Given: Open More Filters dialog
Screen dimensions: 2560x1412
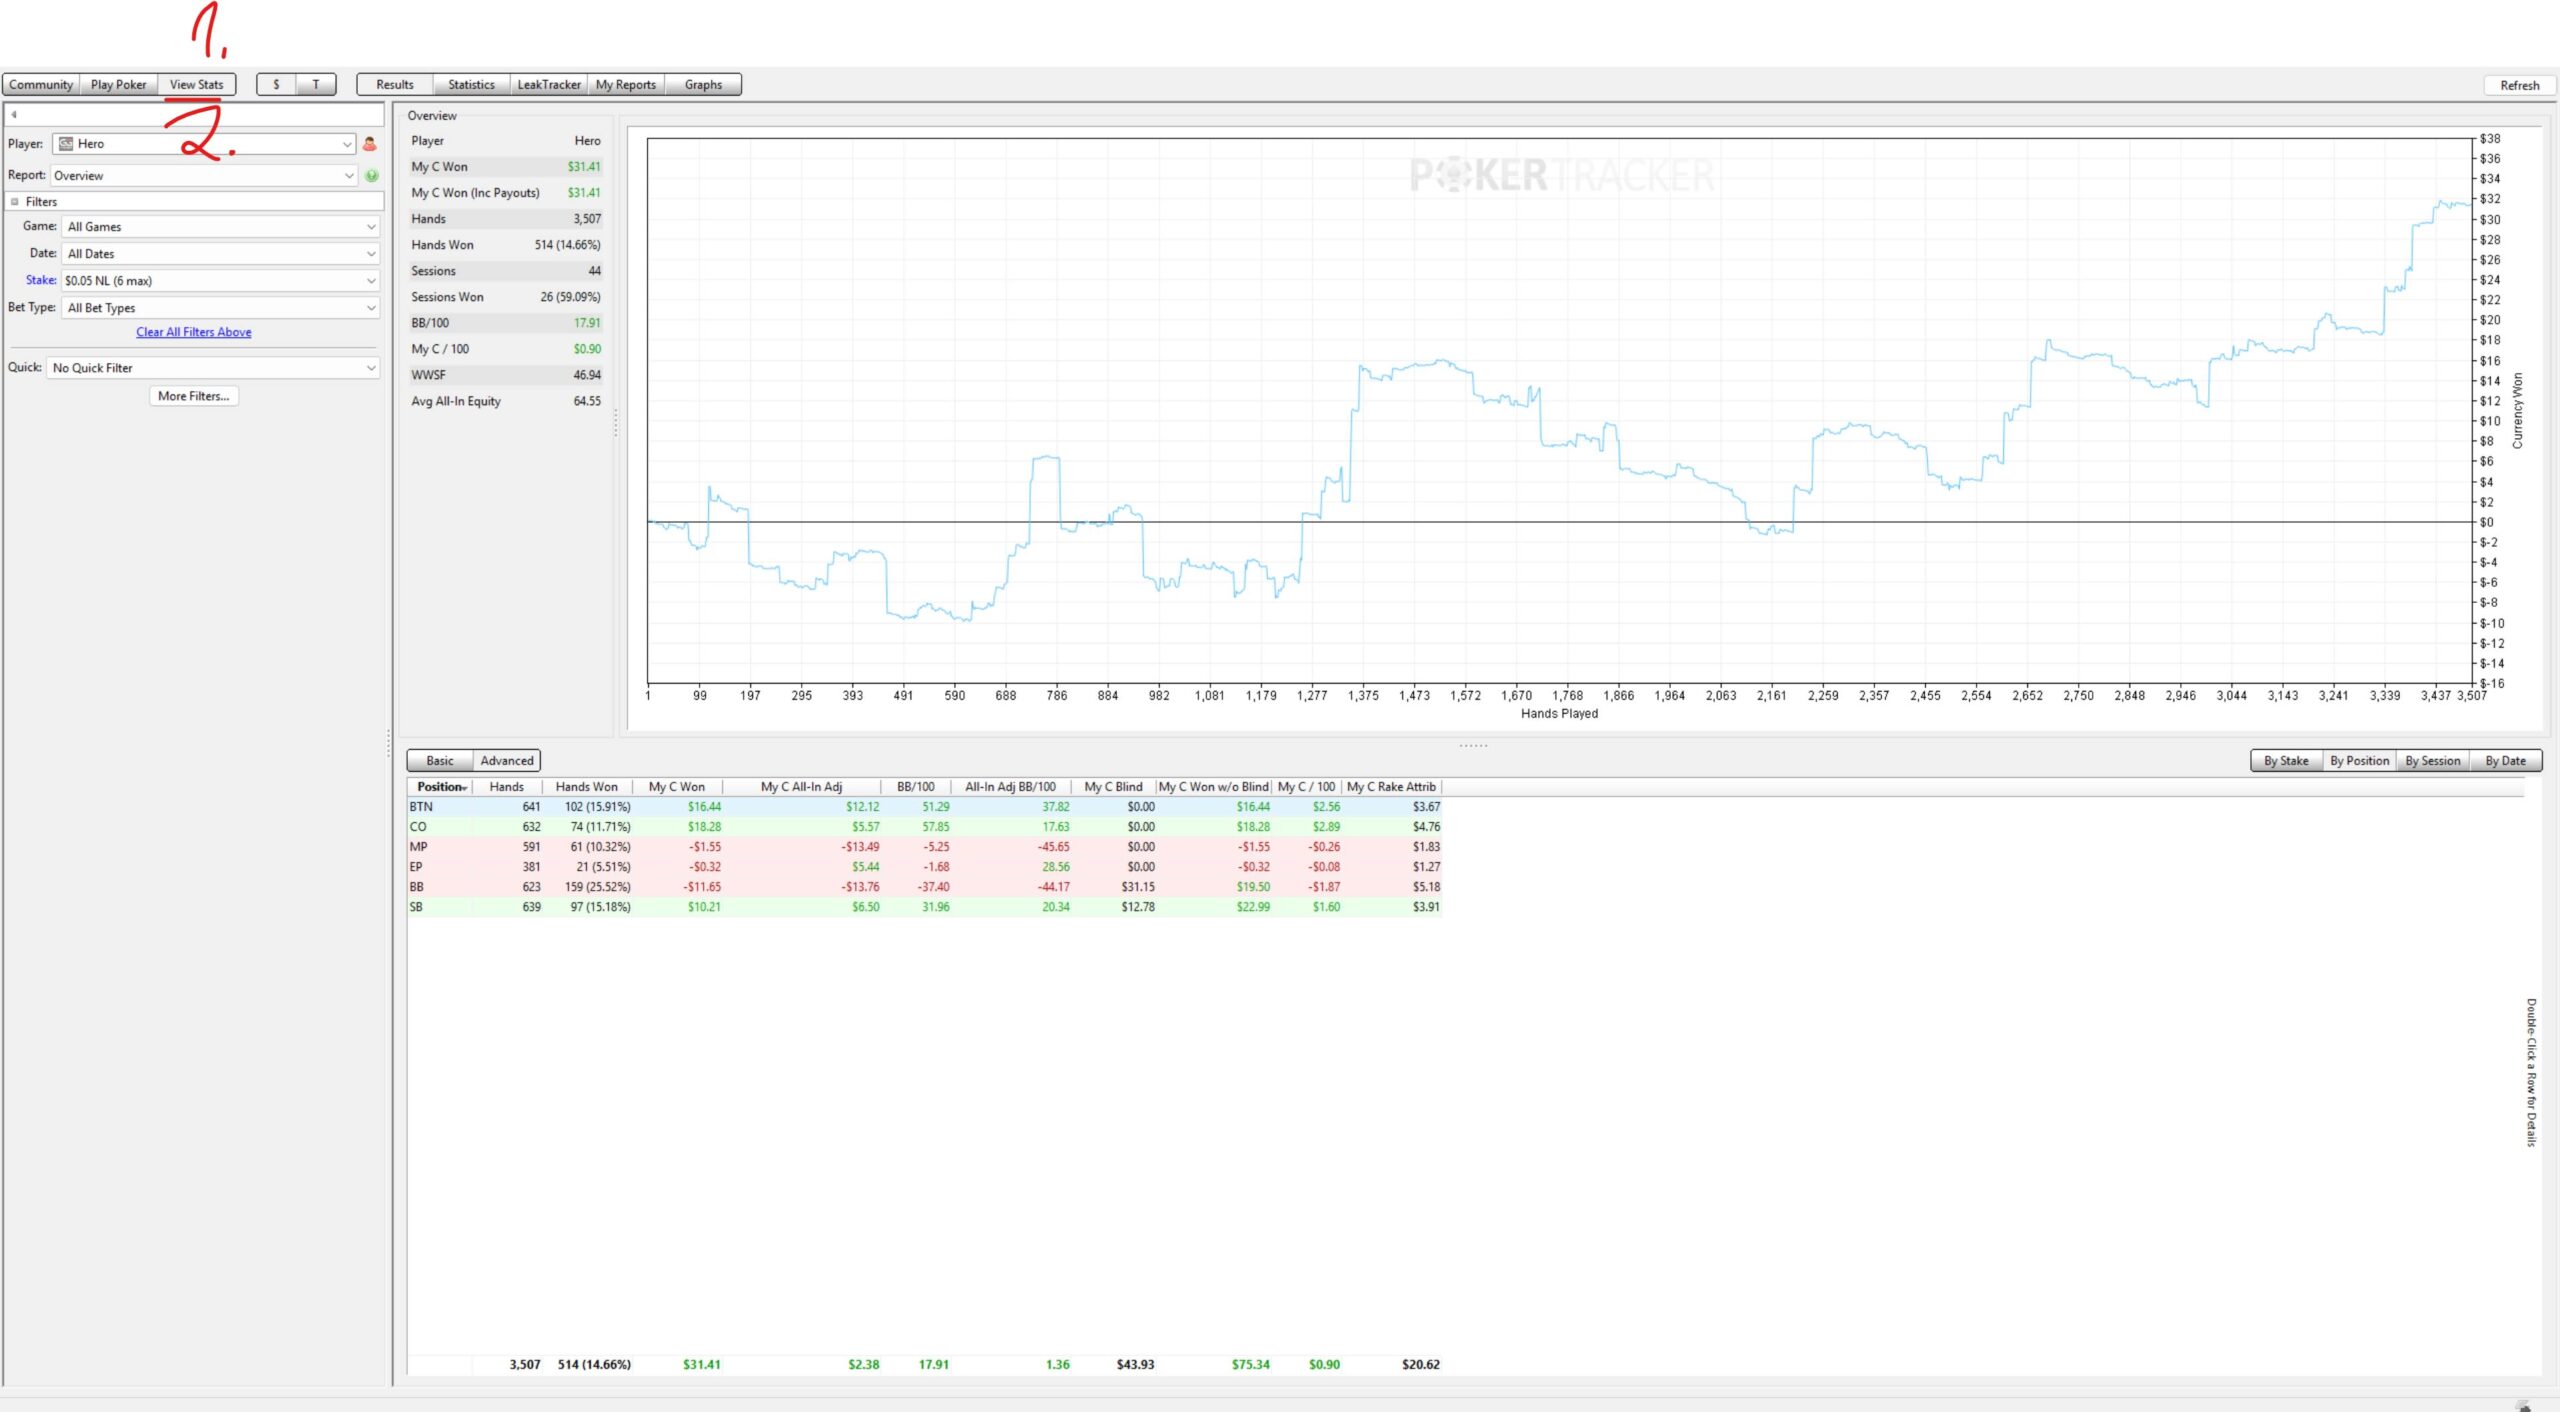Looking at the screenshot, I should click(194, 396).
